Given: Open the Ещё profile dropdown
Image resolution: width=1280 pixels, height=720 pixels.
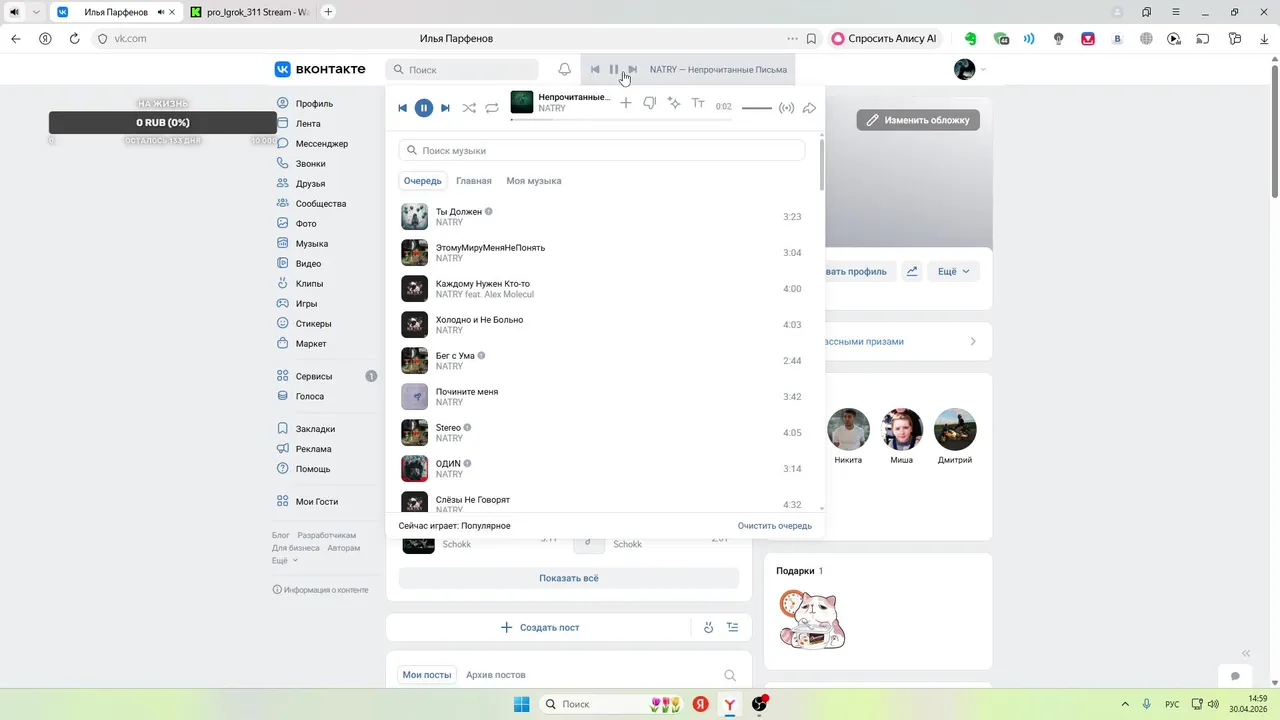Looking at the screenshot, I should click(x=954, y=271).
